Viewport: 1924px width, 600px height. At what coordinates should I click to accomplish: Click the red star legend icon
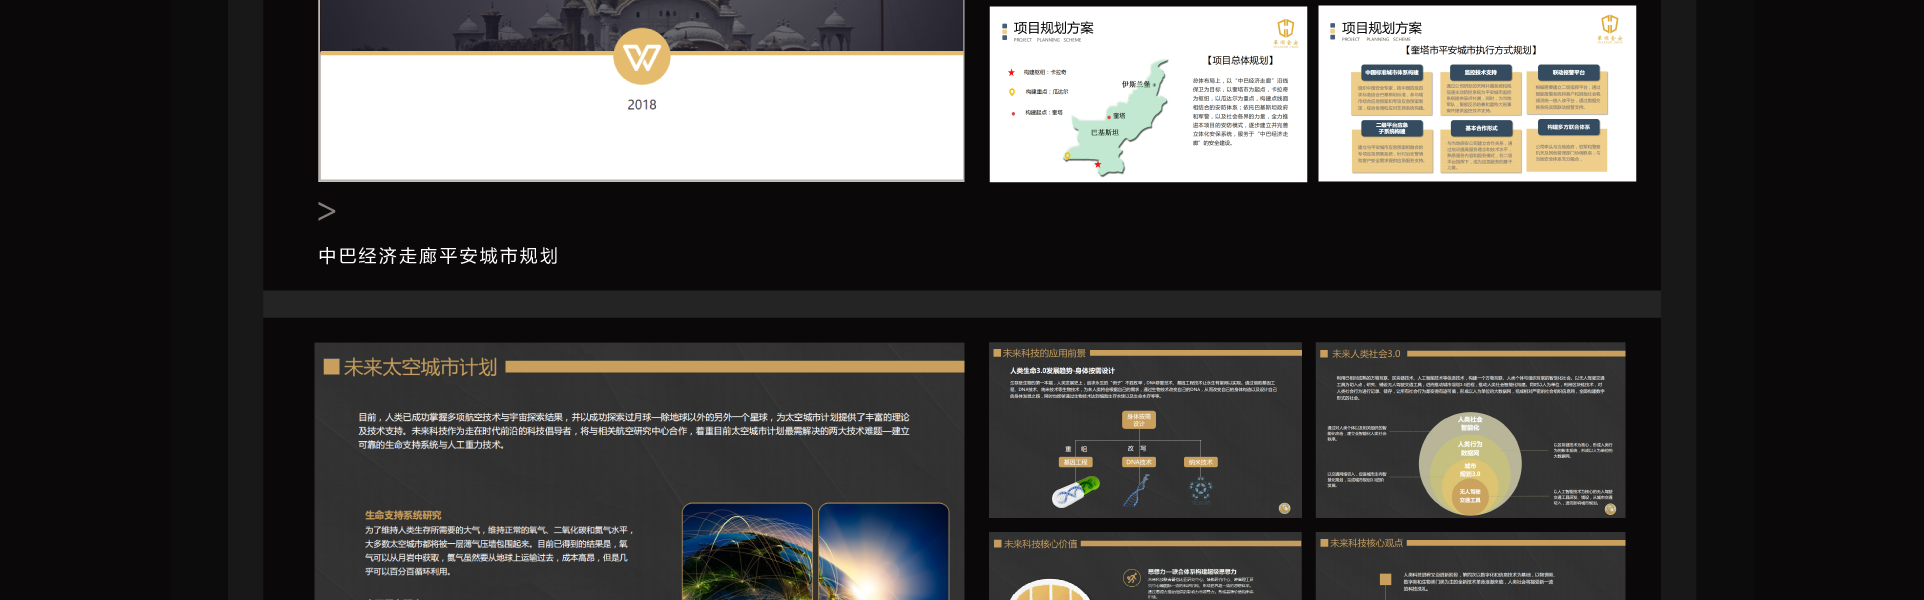point(1011,72)
